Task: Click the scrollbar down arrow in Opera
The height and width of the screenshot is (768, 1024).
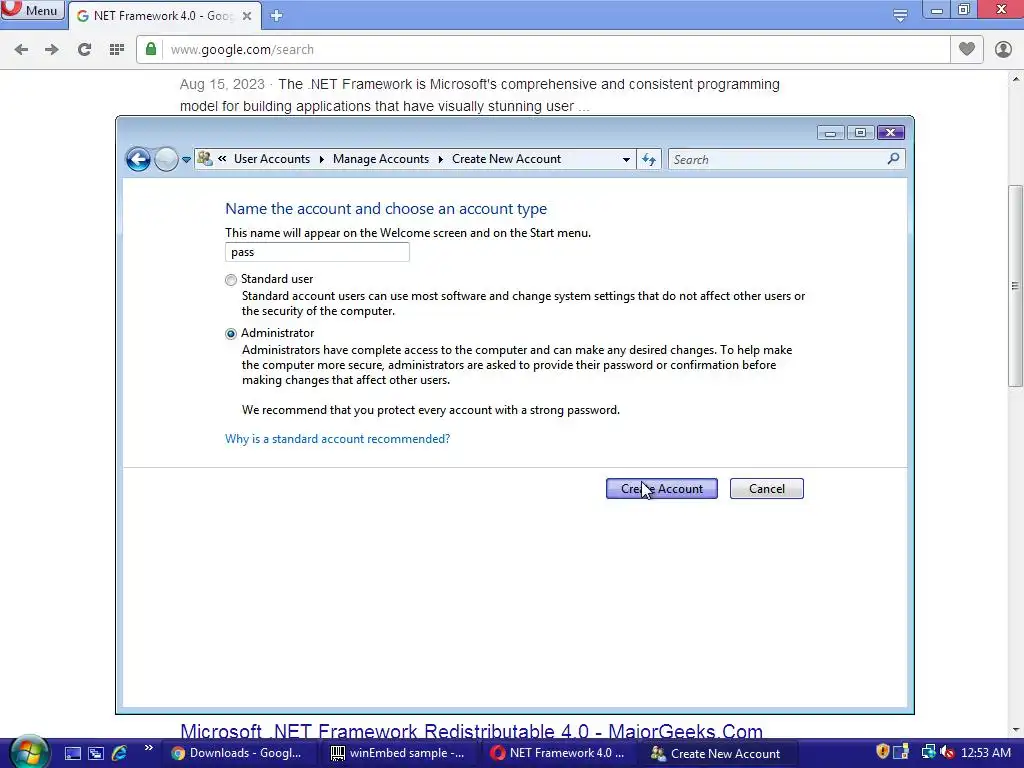Action: coord(1016,730)
